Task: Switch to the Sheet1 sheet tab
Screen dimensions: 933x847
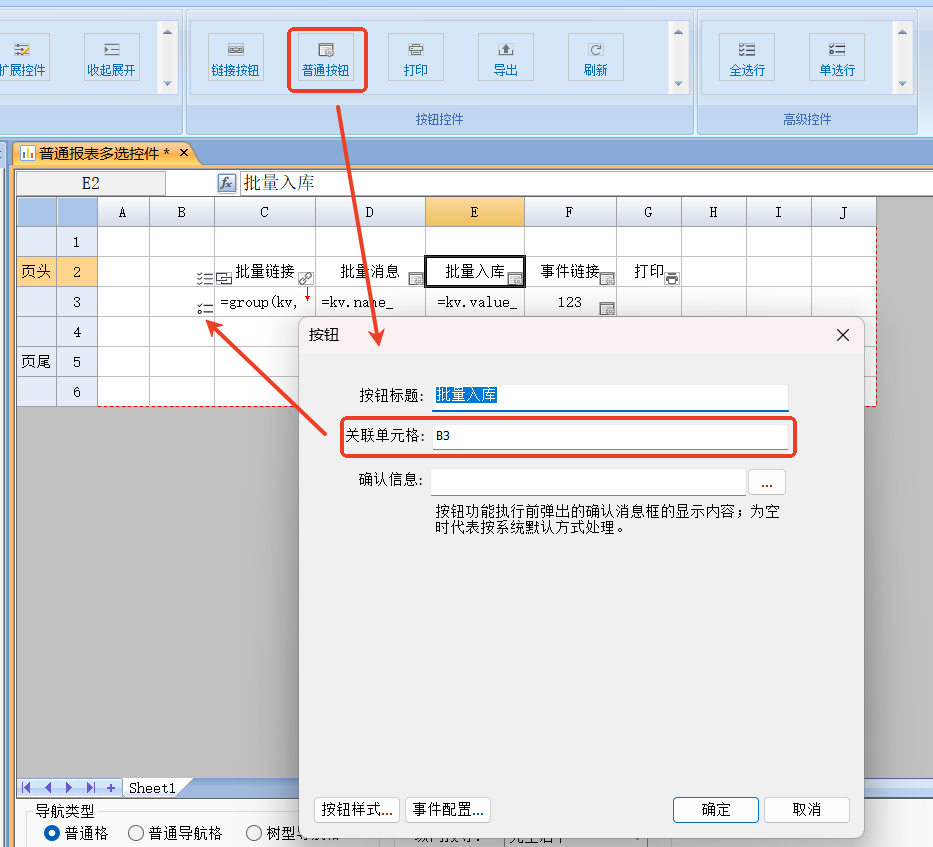Action: (152, 788)
